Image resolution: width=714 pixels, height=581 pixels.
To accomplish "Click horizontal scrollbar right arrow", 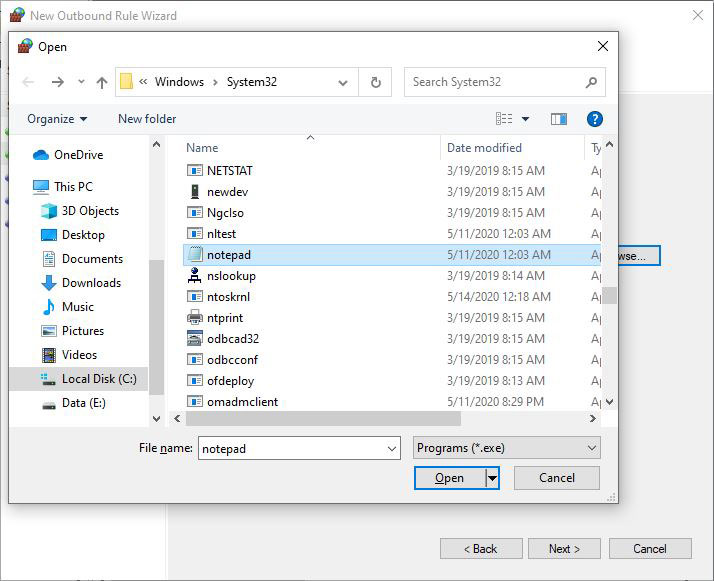I will tap(593, 418).
